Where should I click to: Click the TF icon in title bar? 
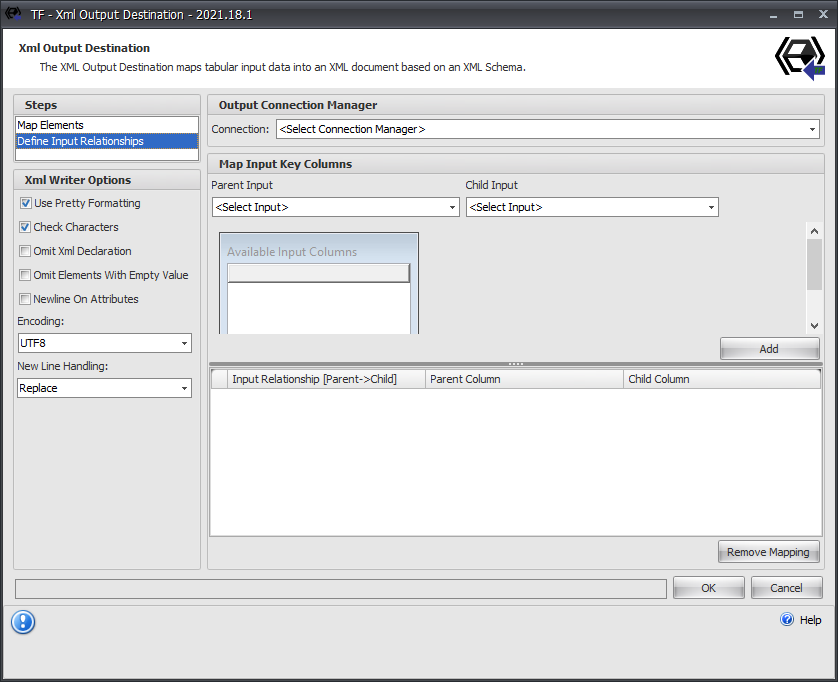(12, 14)
